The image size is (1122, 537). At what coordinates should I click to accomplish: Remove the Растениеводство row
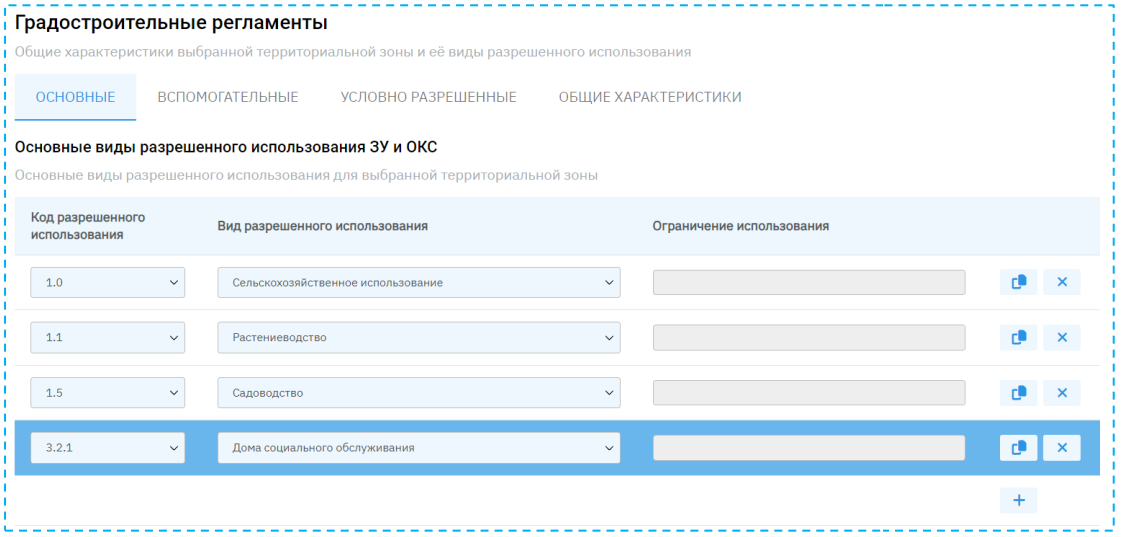click(1061, 338)
